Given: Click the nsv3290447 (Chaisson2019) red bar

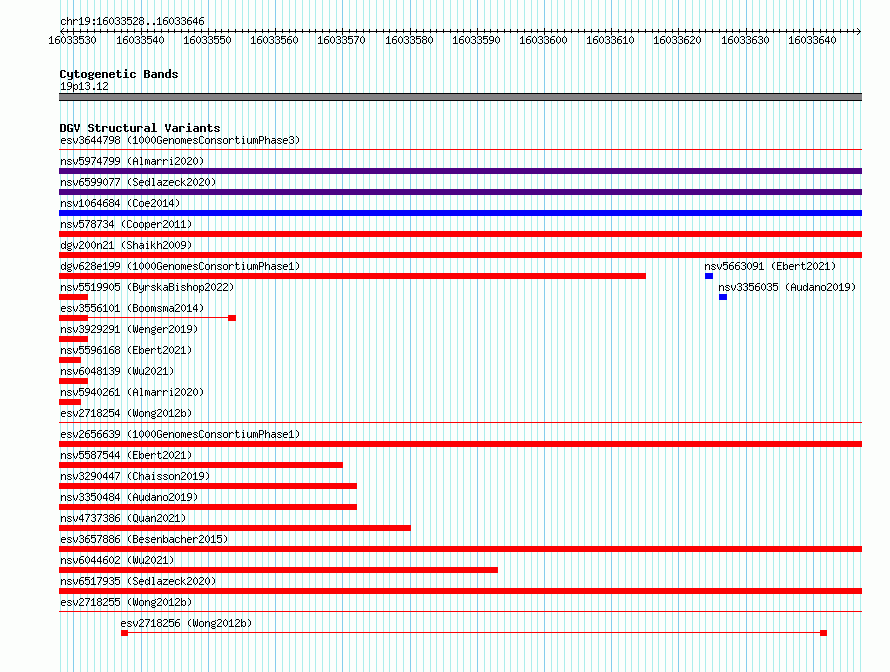Looking at the screenshot, I should tap(208, 486).
